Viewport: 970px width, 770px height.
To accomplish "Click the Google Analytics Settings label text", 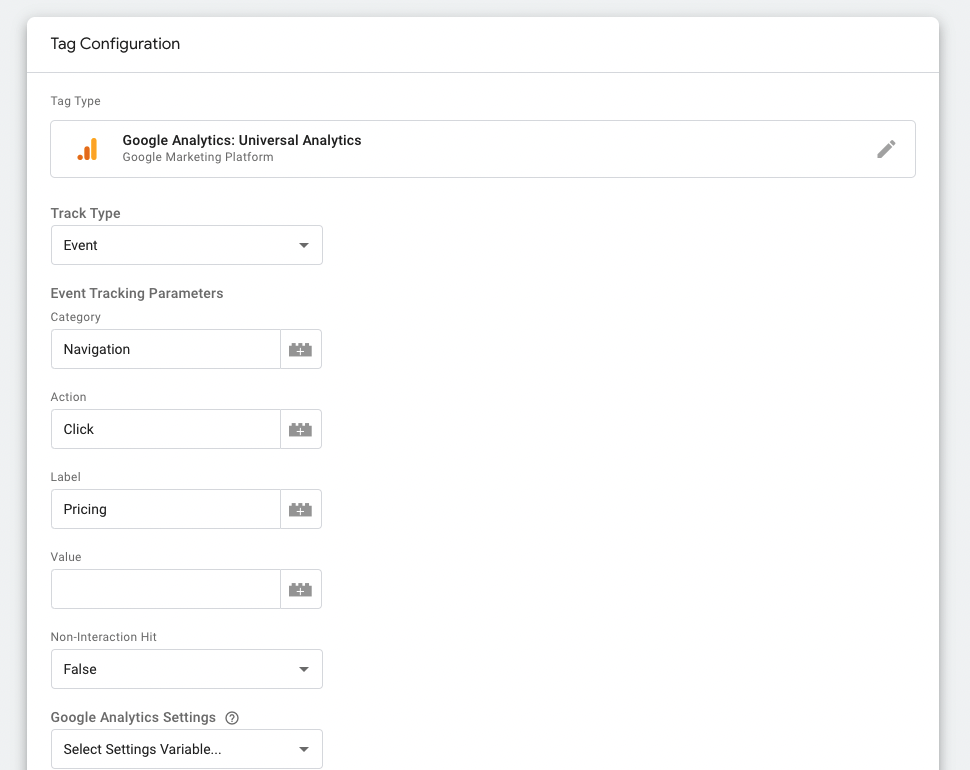I will tap(133, 717).
